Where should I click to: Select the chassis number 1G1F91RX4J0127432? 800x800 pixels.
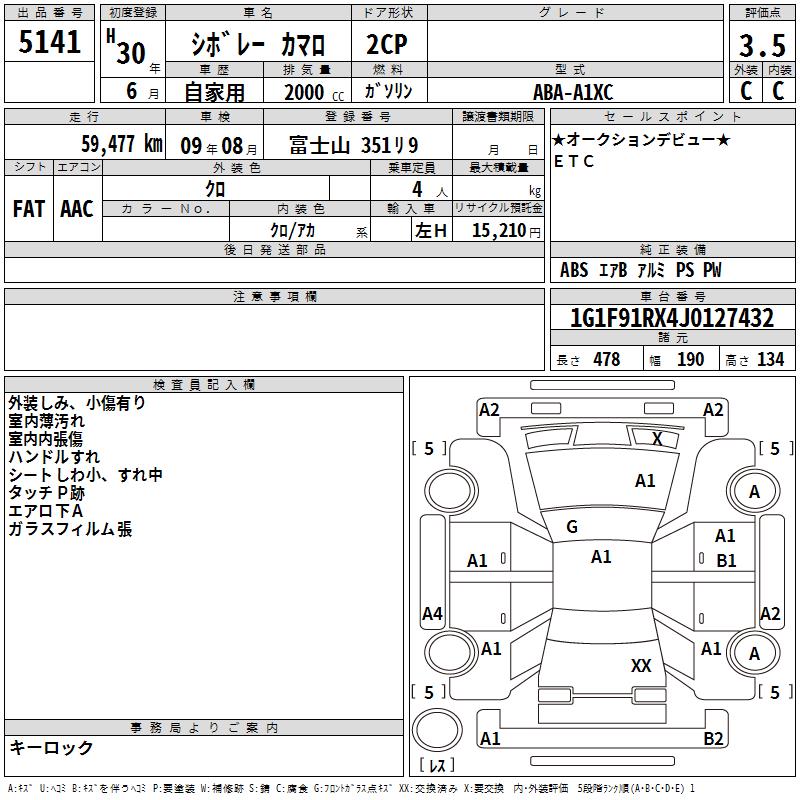pos(671,318)
